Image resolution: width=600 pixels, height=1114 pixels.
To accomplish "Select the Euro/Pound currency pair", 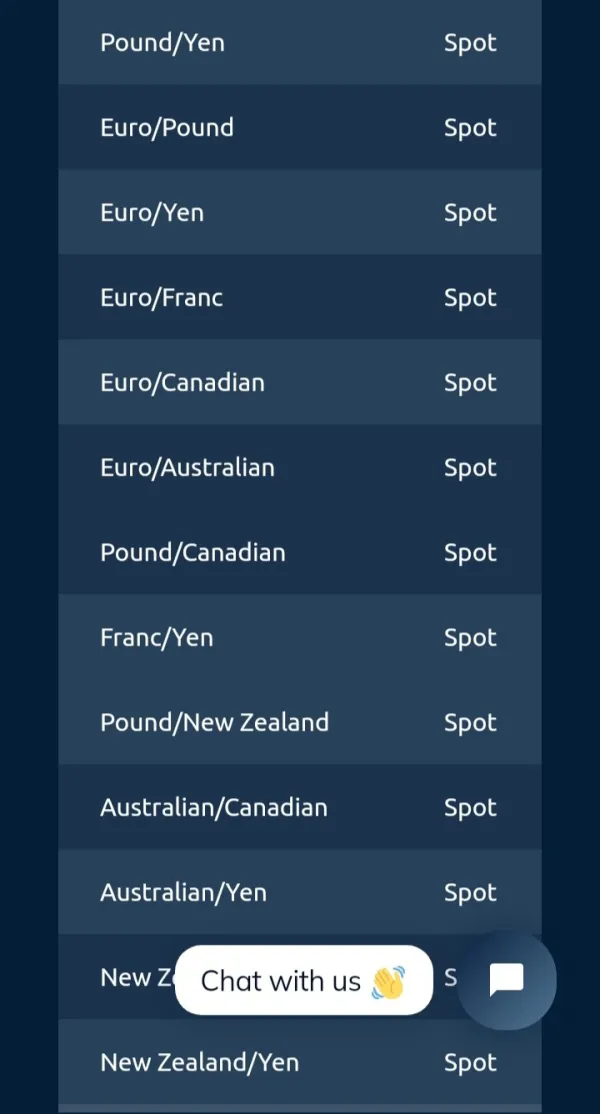I will (167, 128).
